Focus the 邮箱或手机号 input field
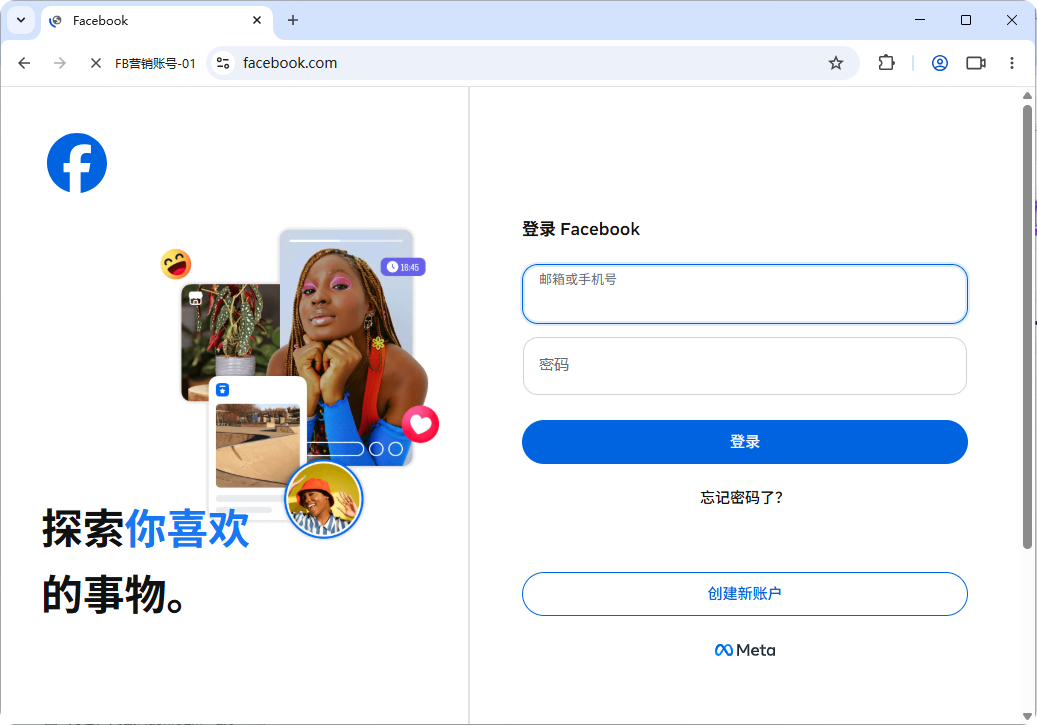Viewport: 1037px width, 725px height. pos(745,294)
